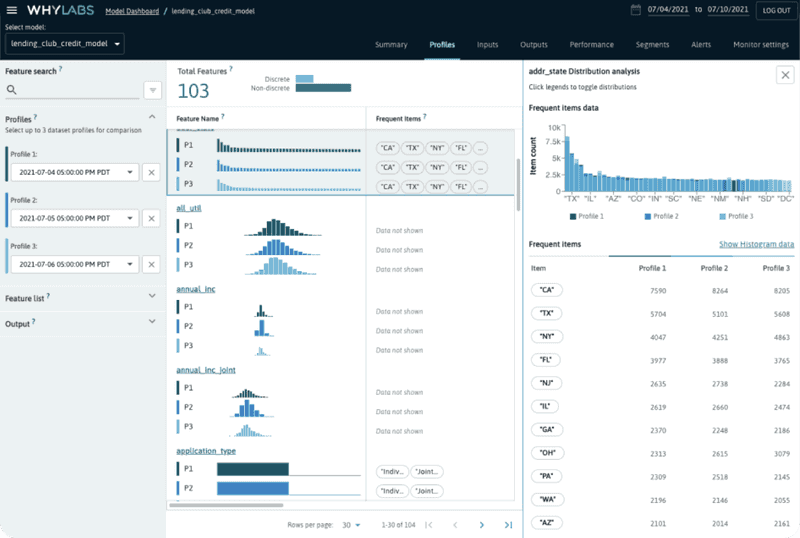This screenshot has width=800, height=538.
Task: Click the Show Histogram data link
Action: coord(757,244)
